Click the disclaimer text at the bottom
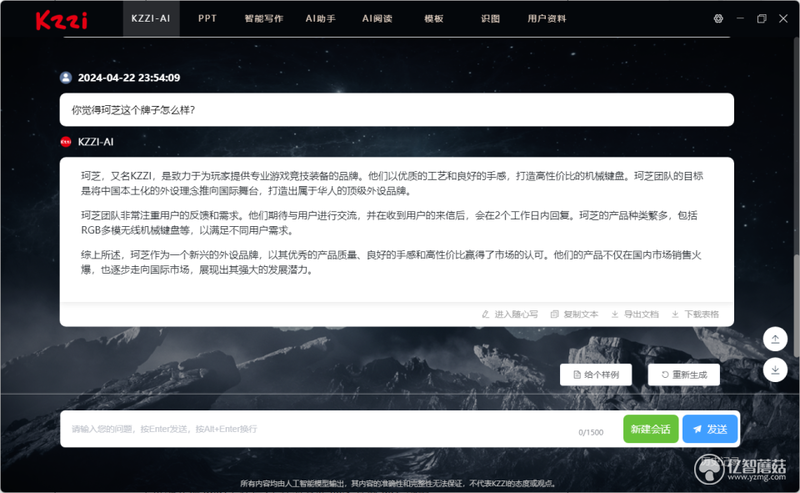 pos(398,483)
